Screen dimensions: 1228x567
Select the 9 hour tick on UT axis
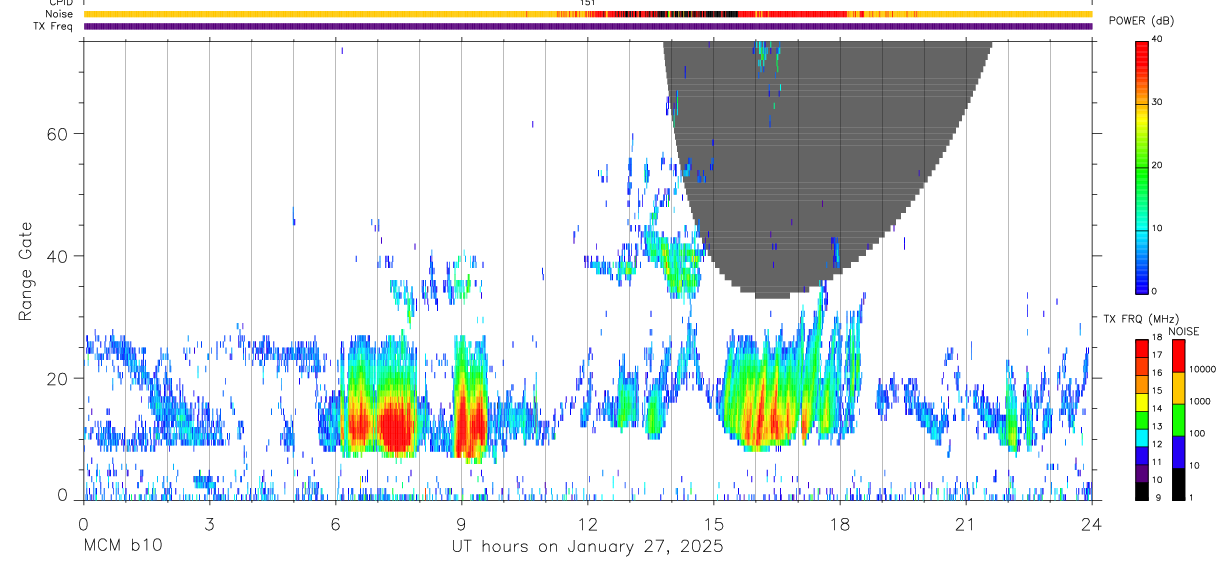click(461, 523)
